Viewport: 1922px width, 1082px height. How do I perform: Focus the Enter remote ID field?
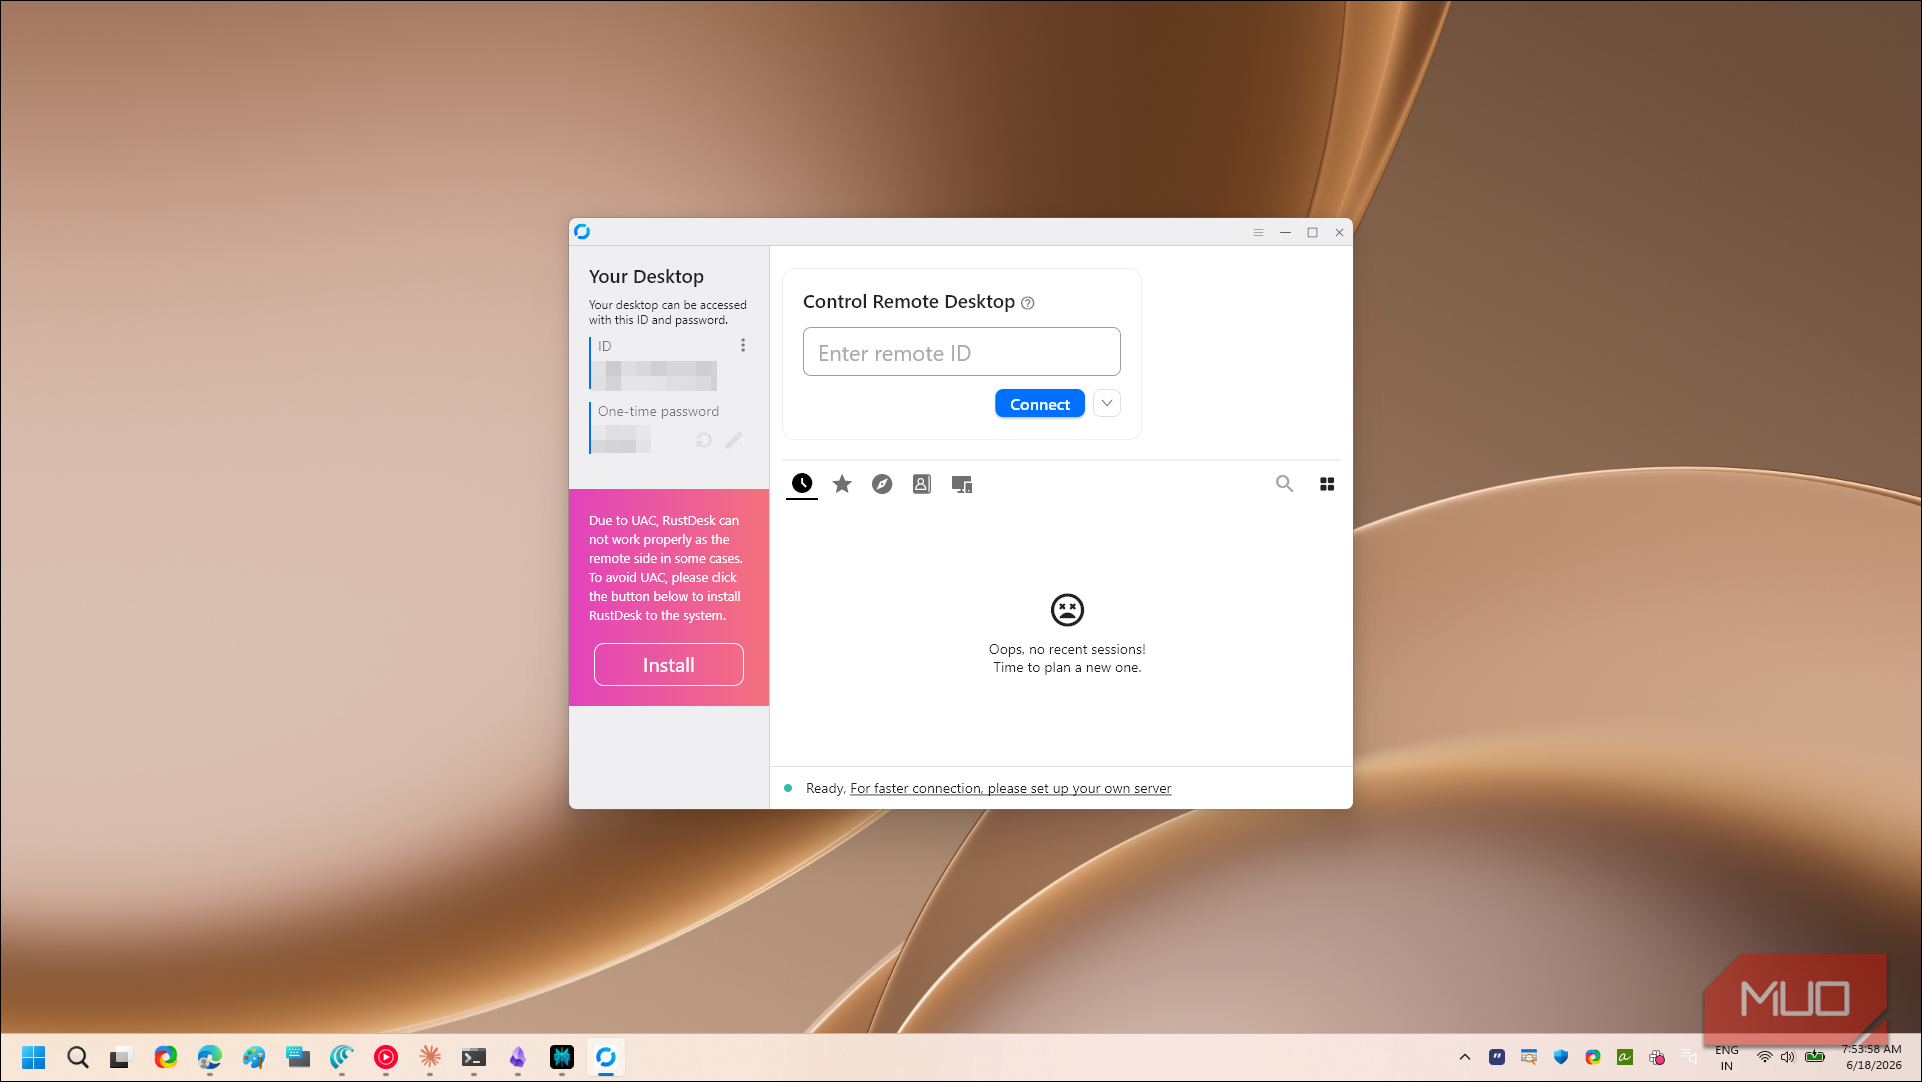962,352
